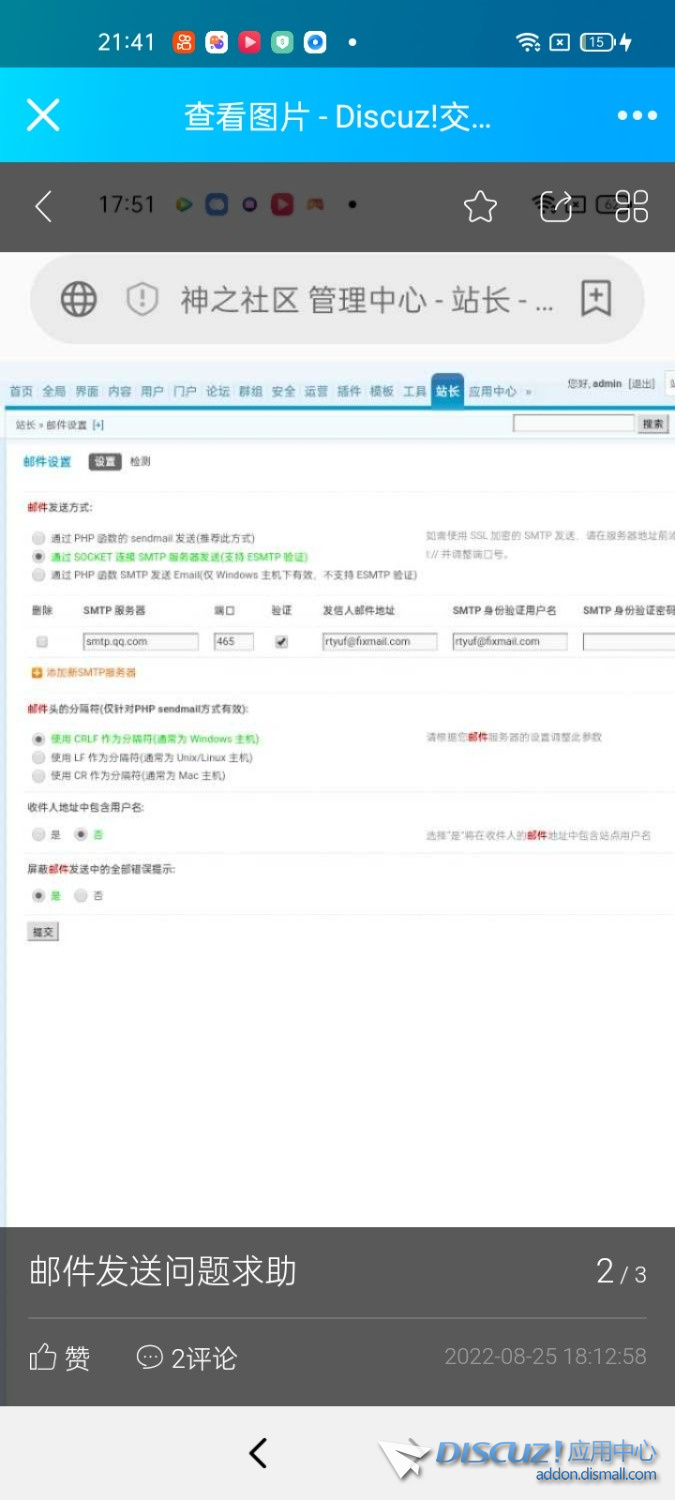This screenshot has width=675, height=1500.
Task: Tap the star favorite icon
Action: pos(480,206)
